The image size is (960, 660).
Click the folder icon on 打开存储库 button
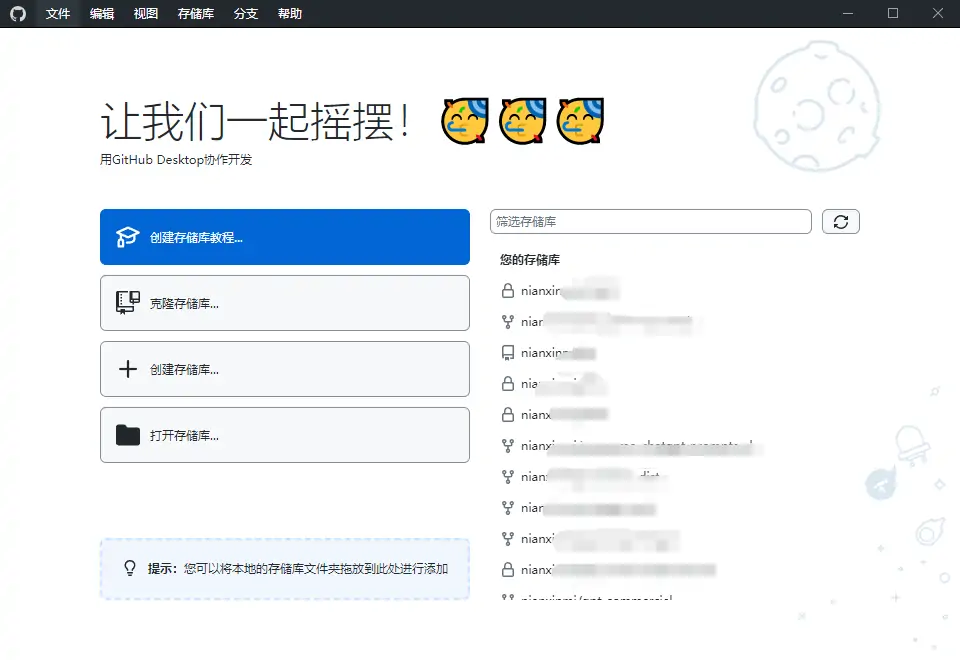(126, 434)
